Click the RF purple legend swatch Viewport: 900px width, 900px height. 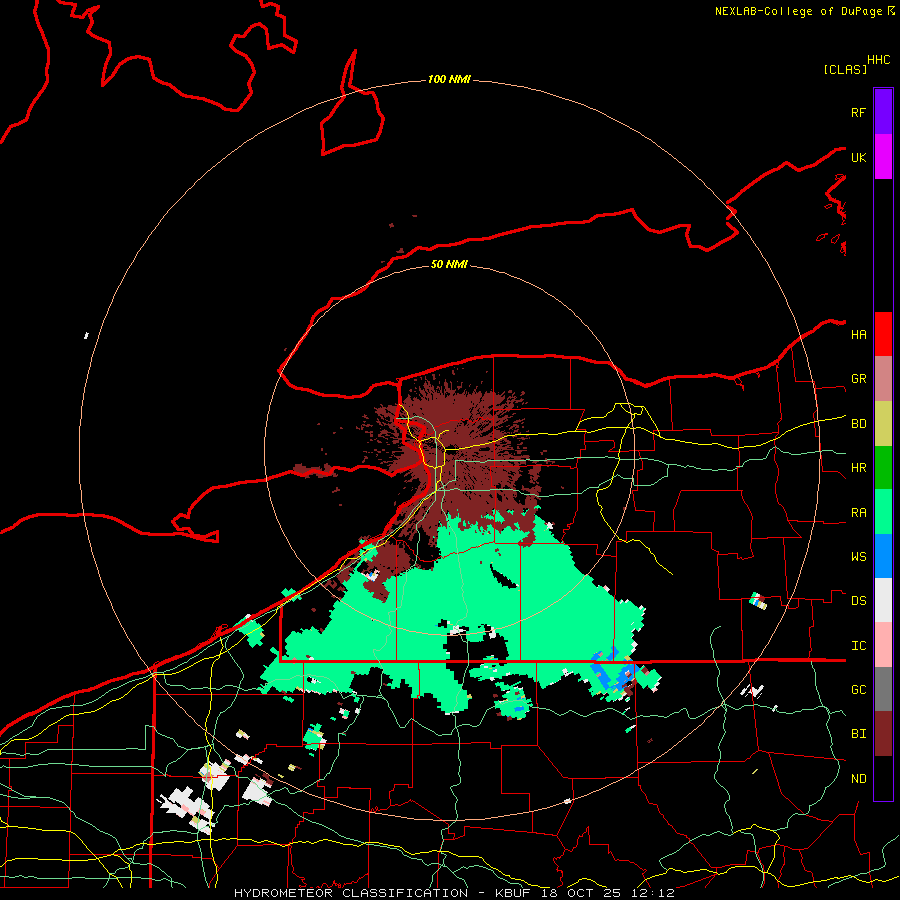[883, 111]
